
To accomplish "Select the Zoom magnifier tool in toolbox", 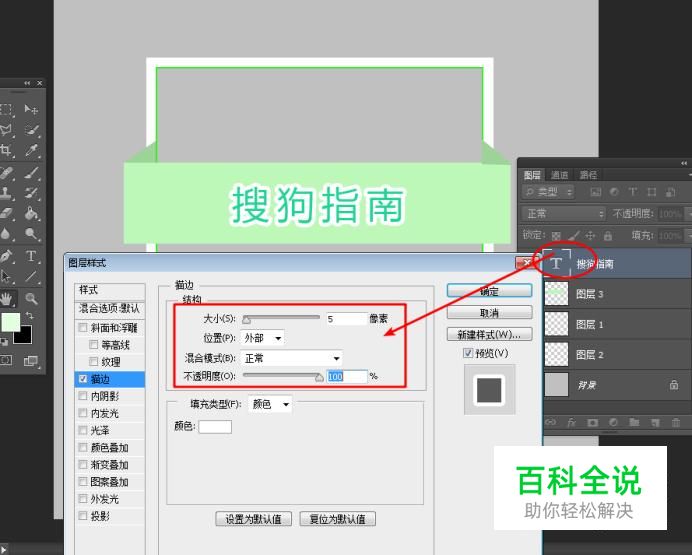I will tap(31, 299).
